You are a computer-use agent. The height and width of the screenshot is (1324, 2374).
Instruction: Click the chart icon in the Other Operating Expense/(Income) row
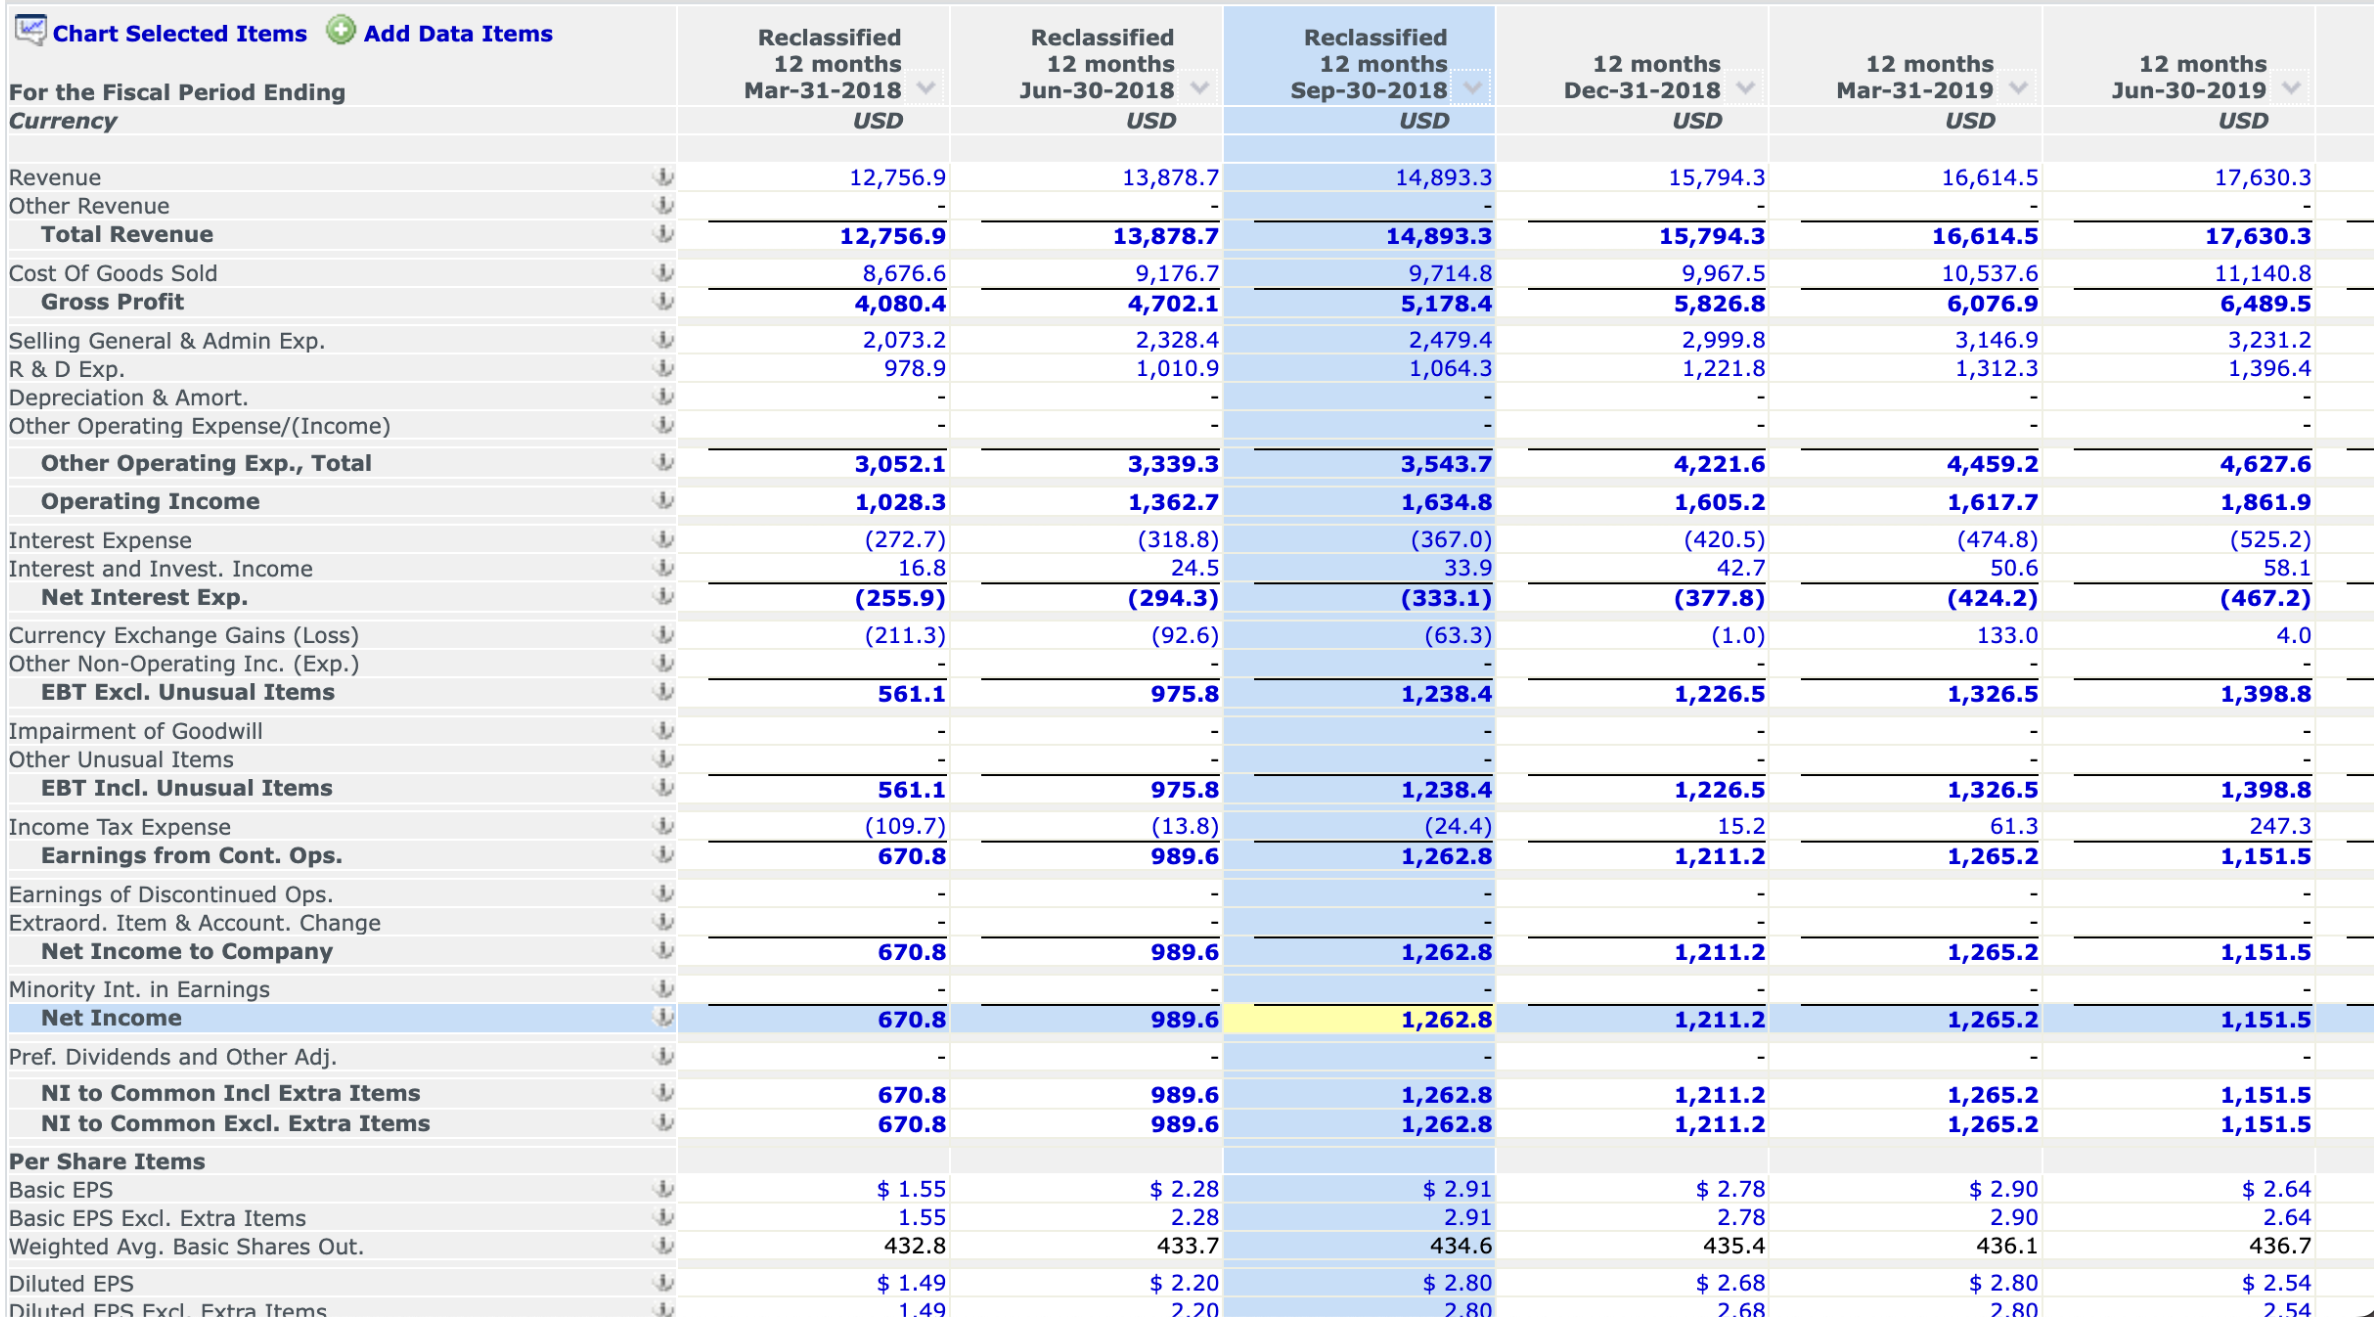click(662, 426)
